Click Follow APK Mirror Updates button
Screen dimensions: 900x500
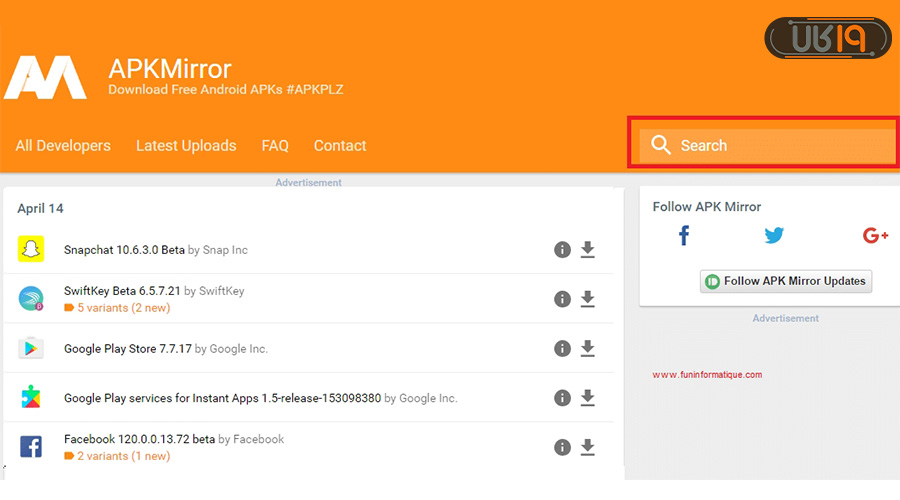tap(785, 281)
